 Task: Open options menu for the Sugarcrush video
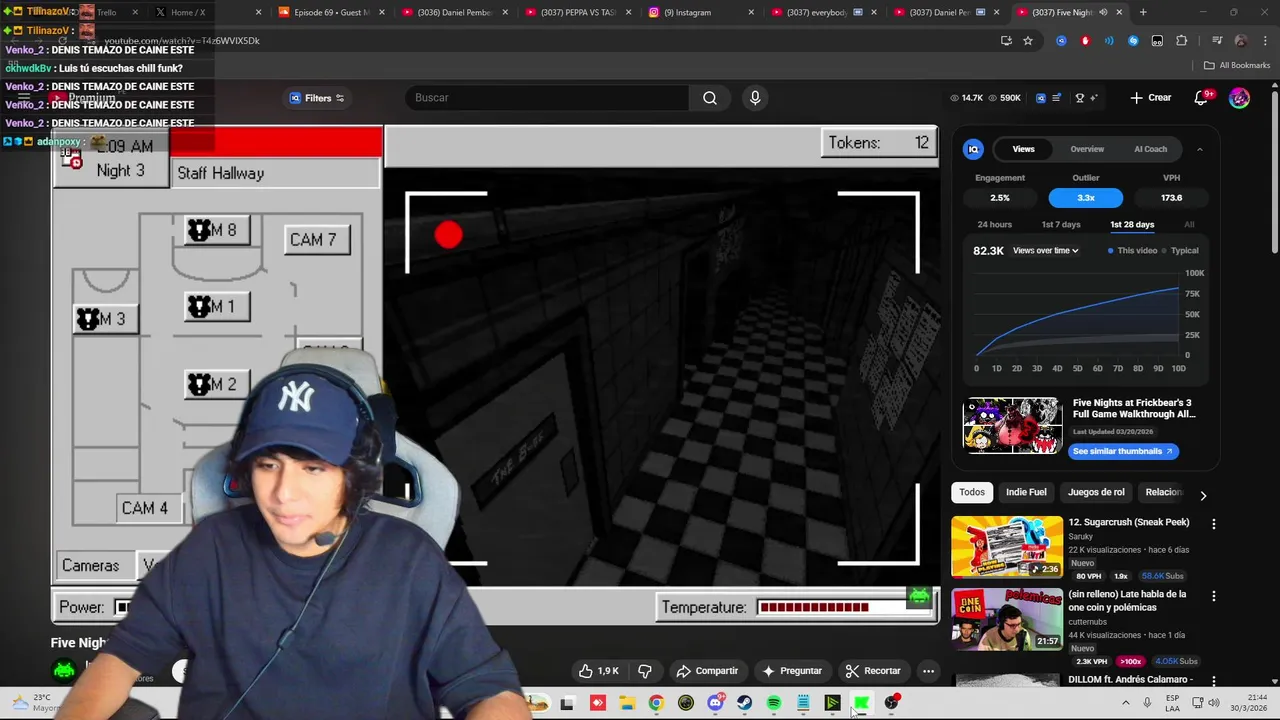[x=1213, y=524]
